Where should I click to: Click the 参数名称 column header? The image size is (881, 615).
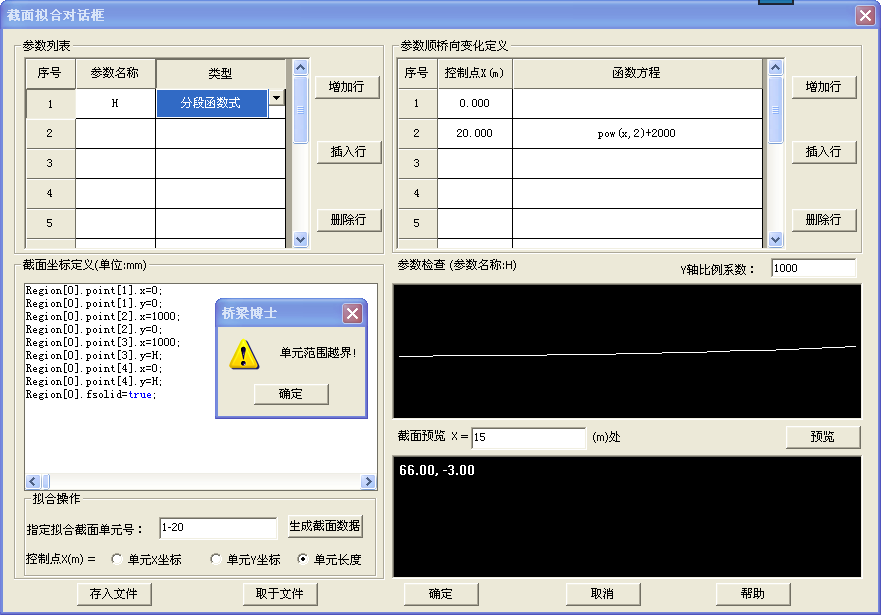115,73
